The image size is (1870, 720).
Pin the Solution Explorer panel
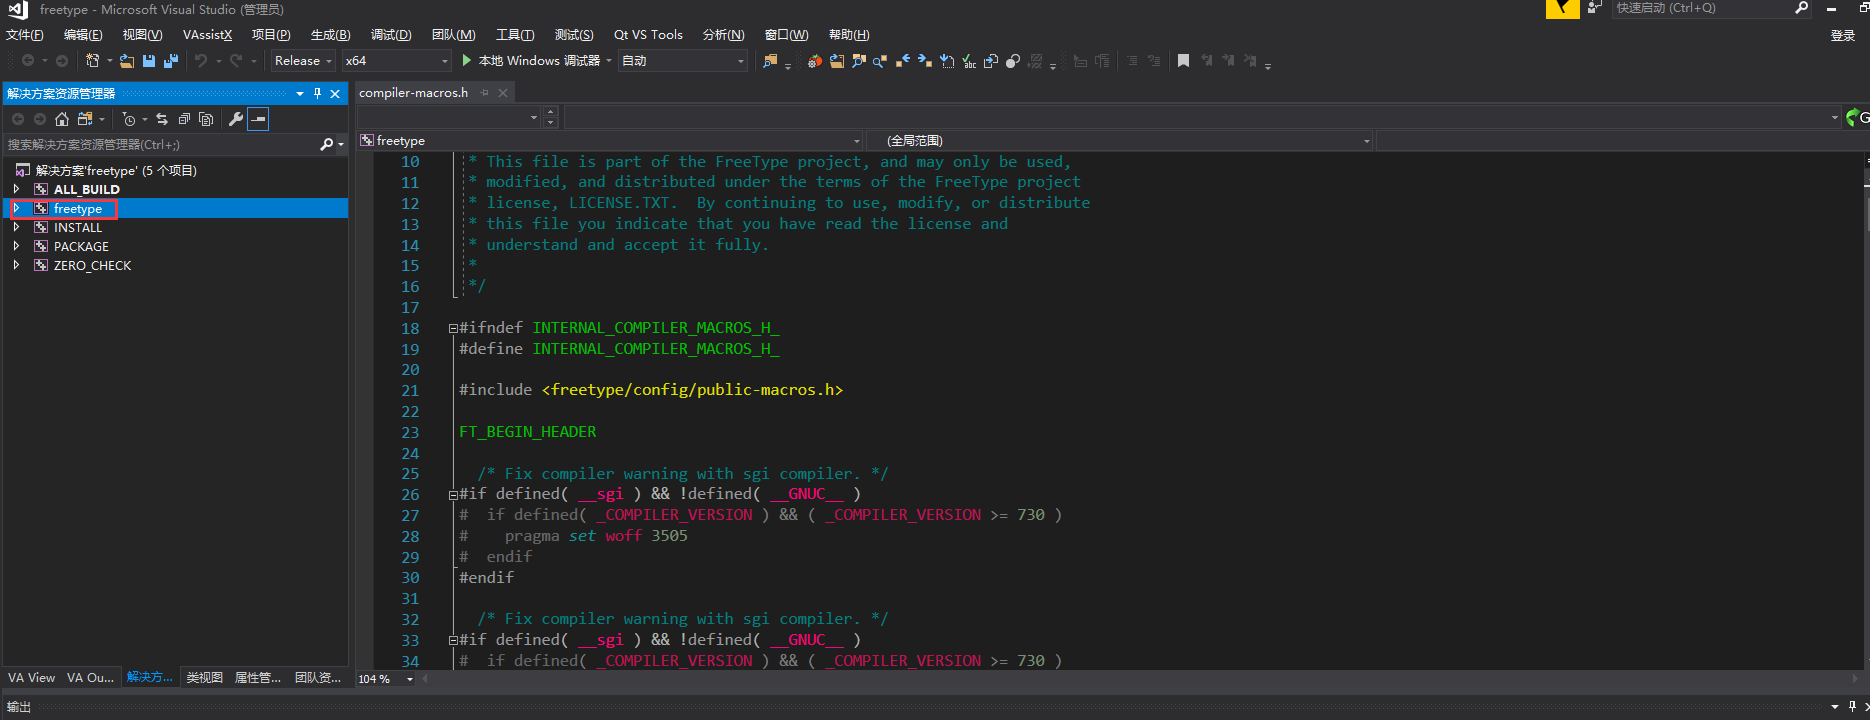click(x=318, y=93)
